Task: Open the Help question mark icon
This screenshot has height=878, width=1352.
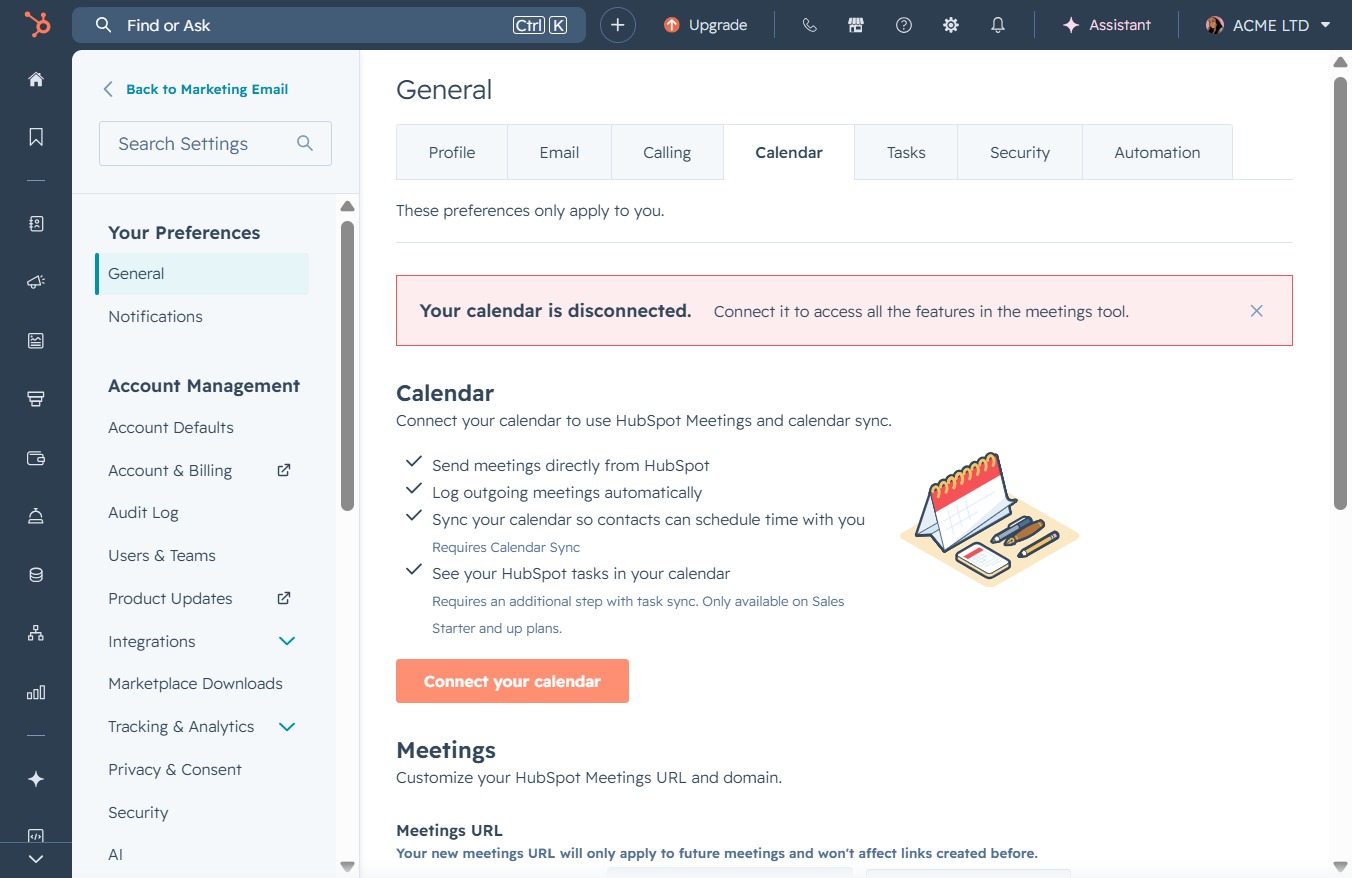Action: click(x=904, y=25)
